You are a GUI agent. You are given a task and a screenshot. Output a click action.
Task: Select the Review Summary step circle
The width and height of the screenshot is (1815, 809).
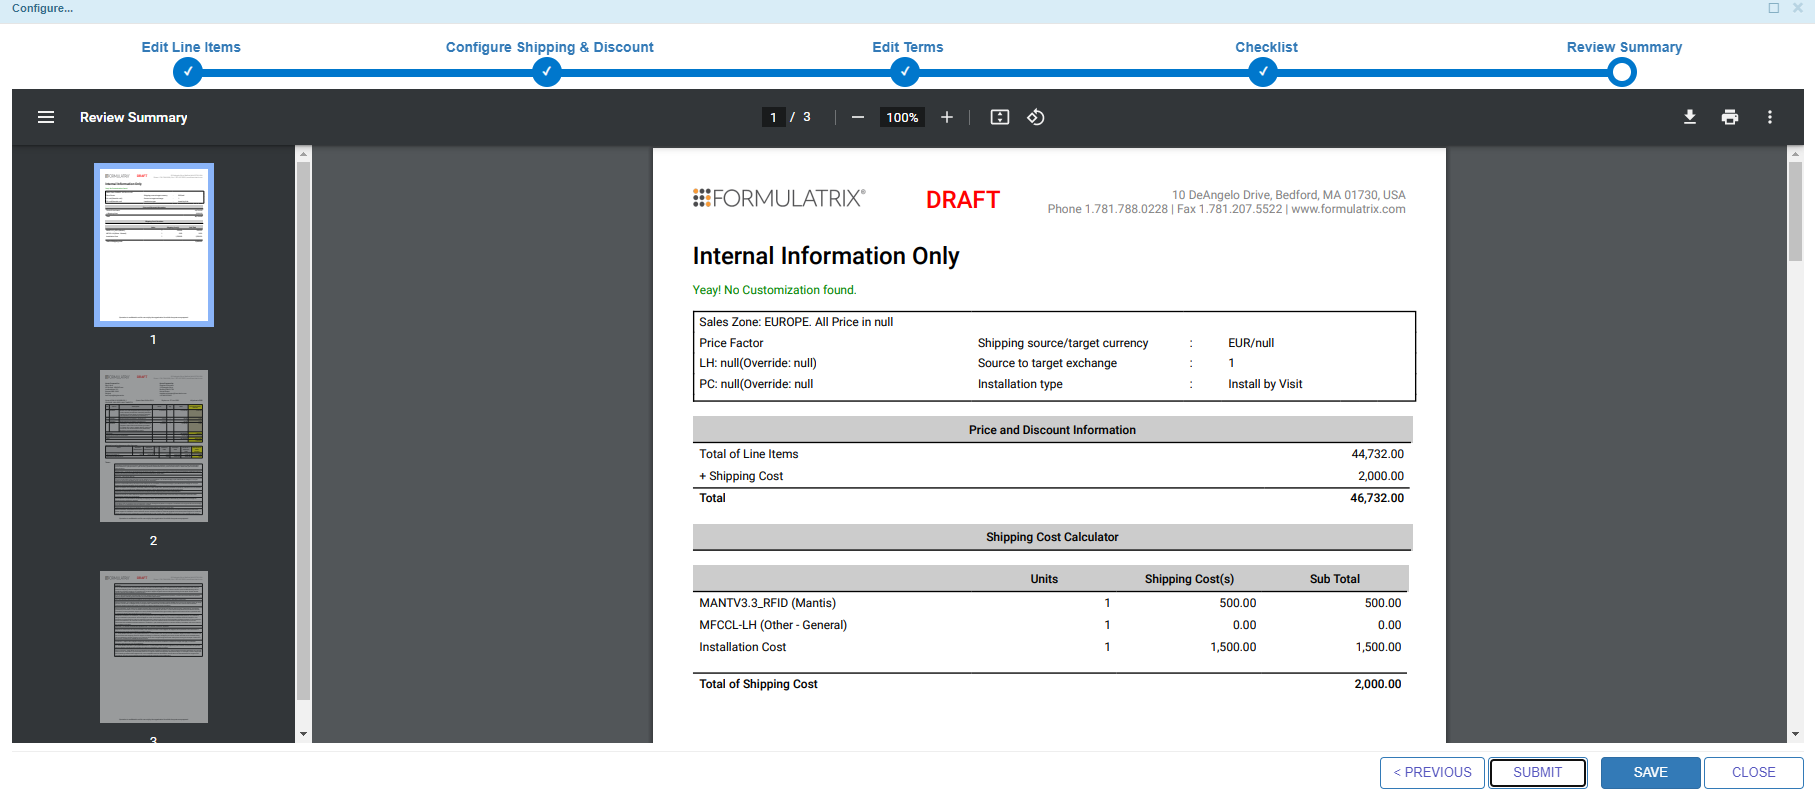coord(1622,72)
